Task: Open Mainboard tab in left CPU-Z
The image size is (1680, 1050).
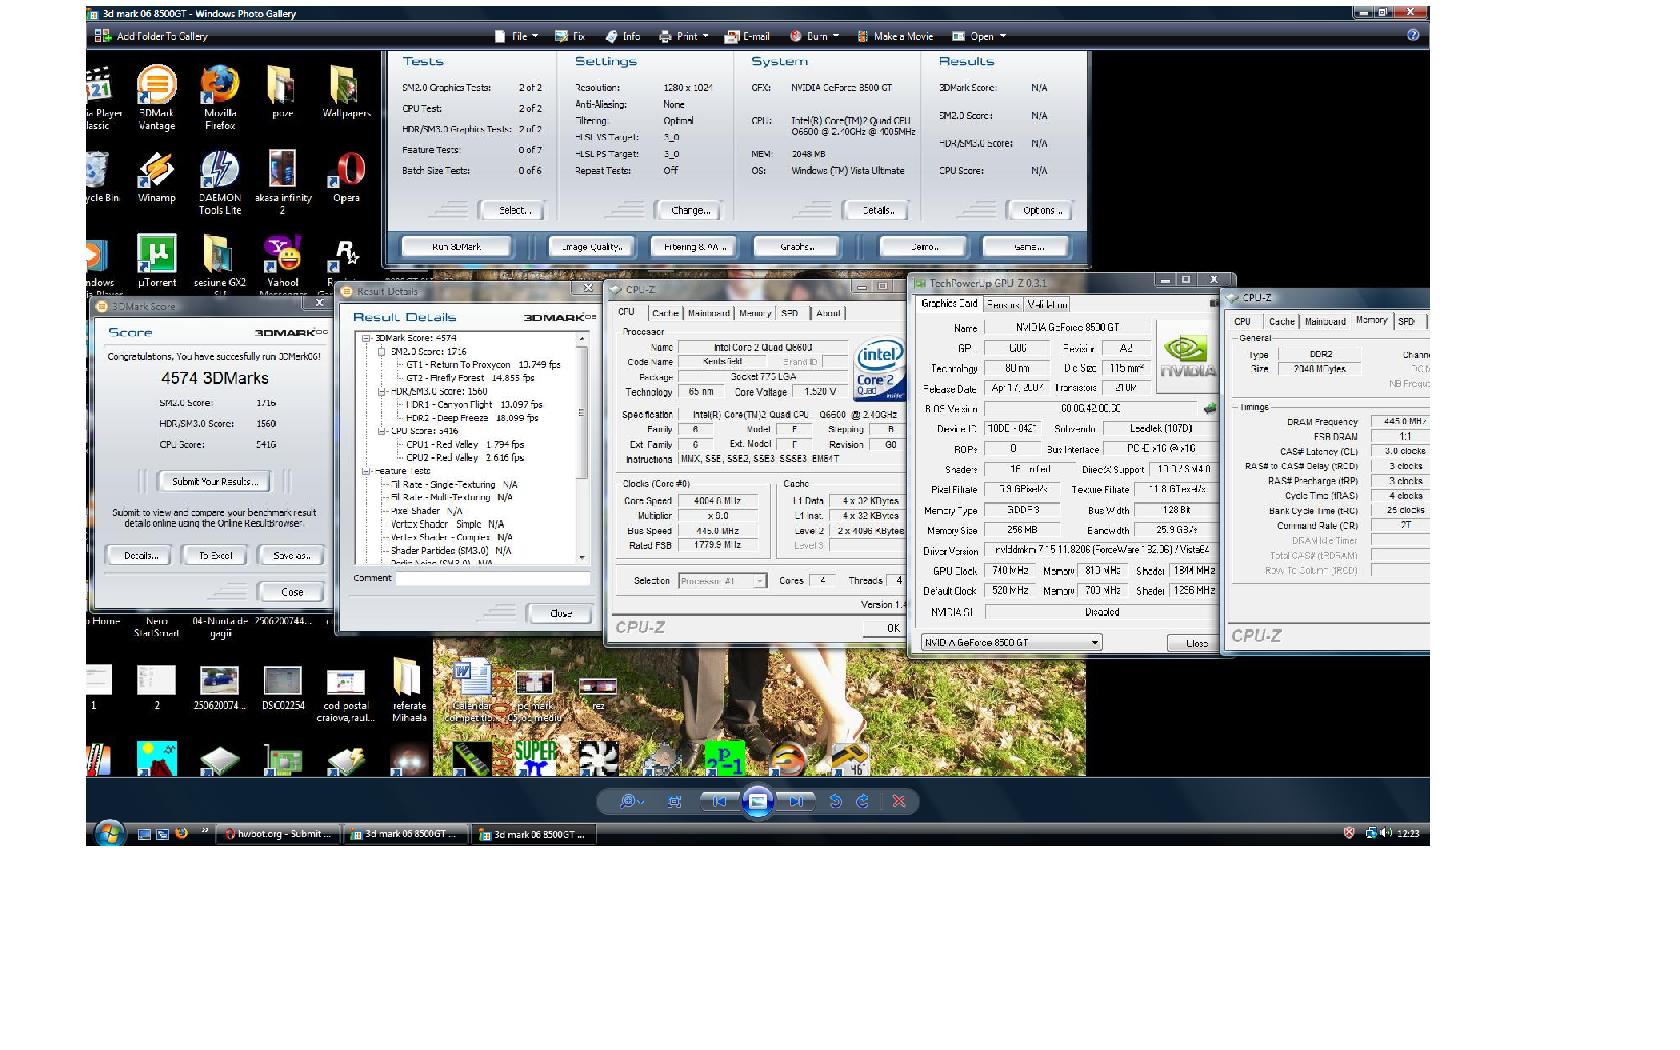Action: point(708,313)
